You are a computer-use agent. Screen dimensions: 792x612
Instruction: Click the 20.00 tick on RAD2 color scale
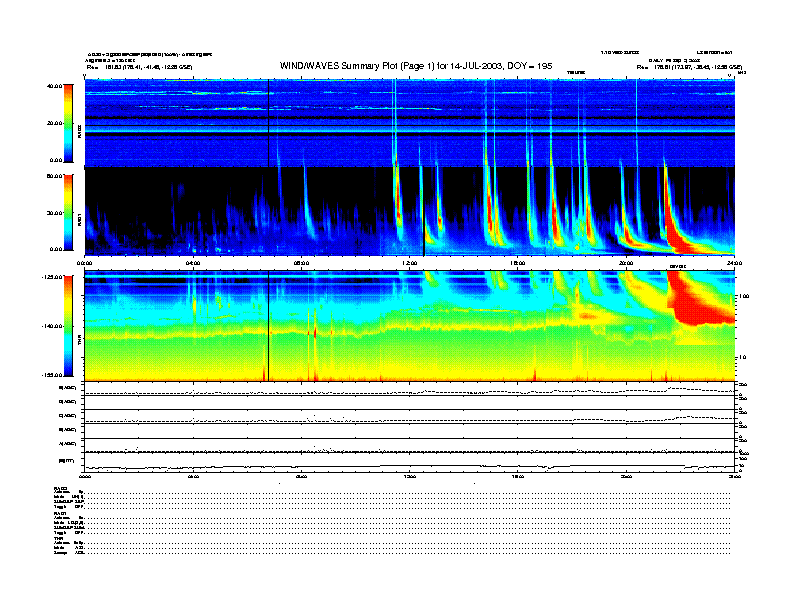pos(54,123)
